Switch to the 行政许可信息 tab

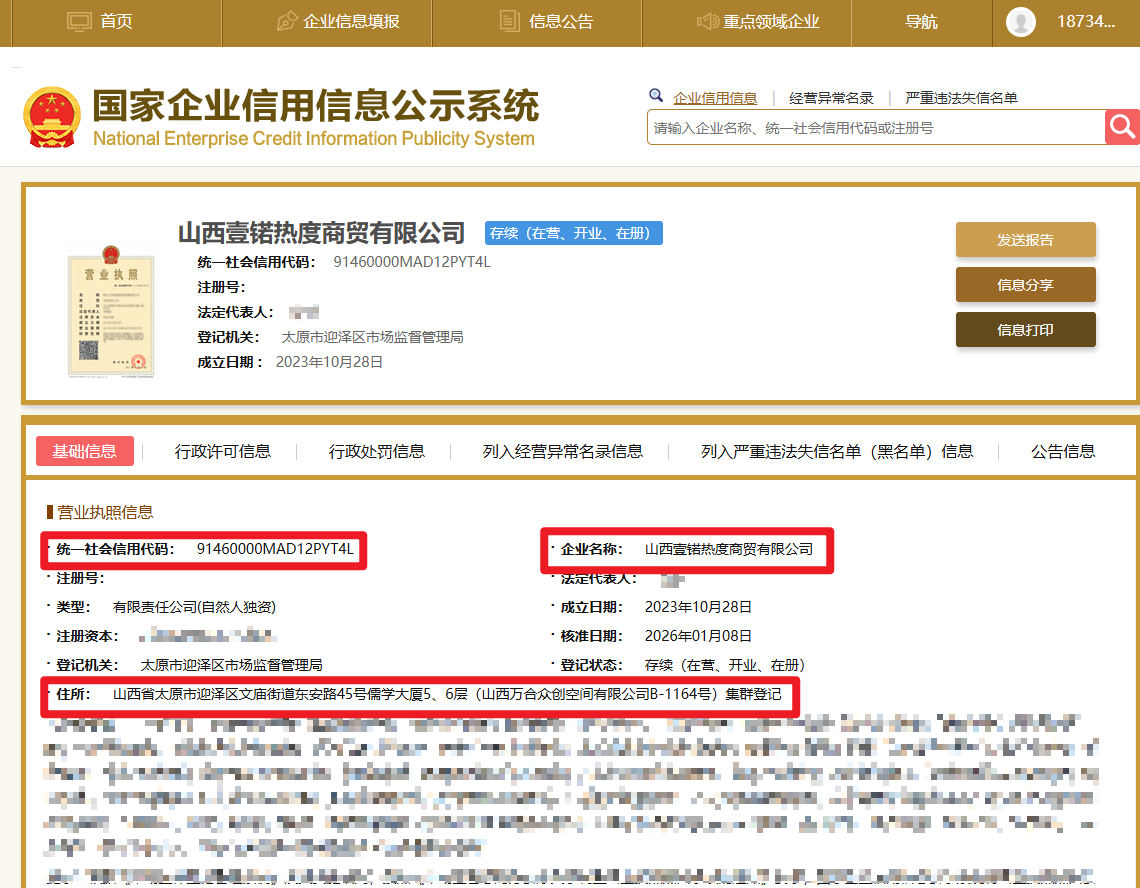click(222, 452)
